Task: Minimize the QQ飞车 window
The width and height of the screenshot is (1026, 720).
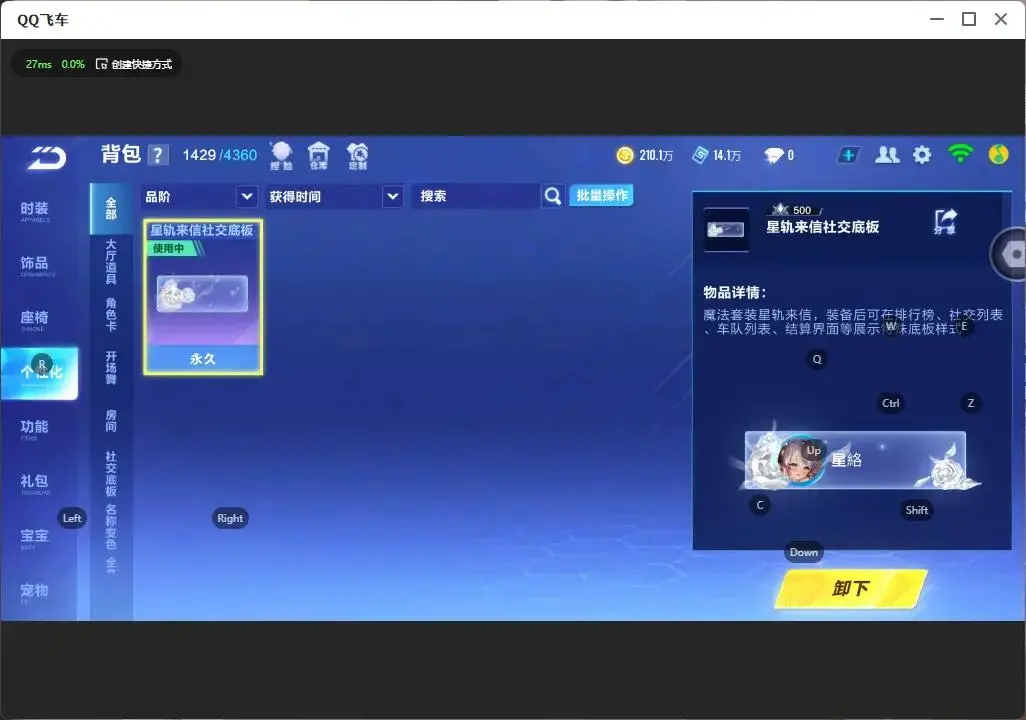Action: click(937, 19)
